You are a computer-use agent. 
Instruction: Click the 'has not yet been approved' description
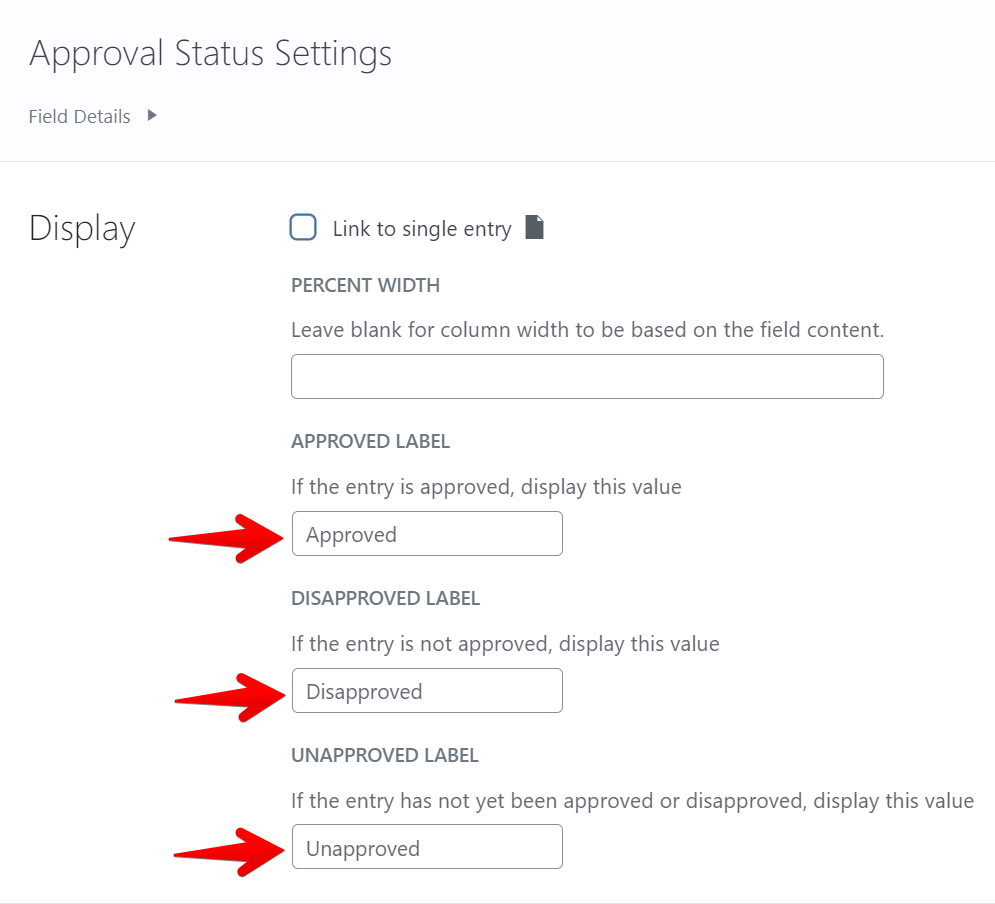pos(632,801)
